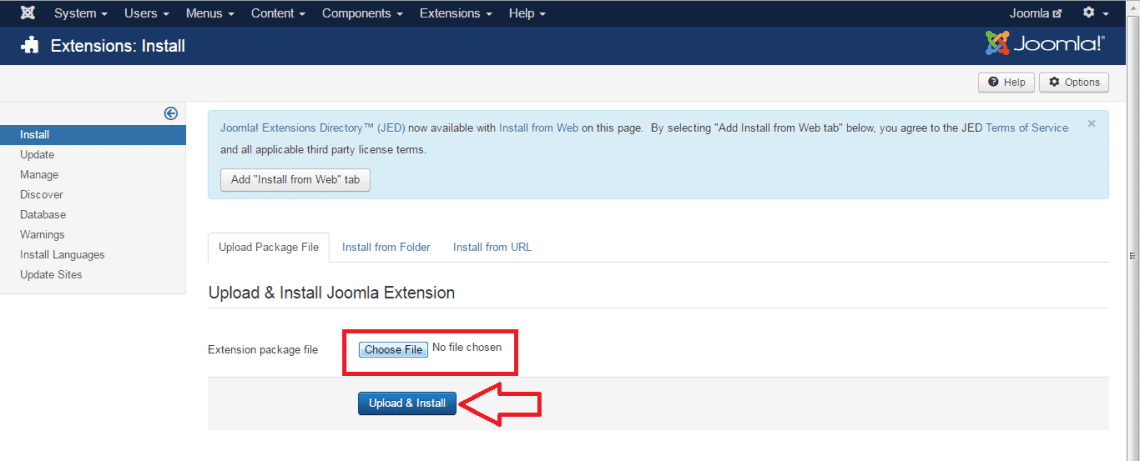Open the Help button with question icon

[x=1006, y=82]
